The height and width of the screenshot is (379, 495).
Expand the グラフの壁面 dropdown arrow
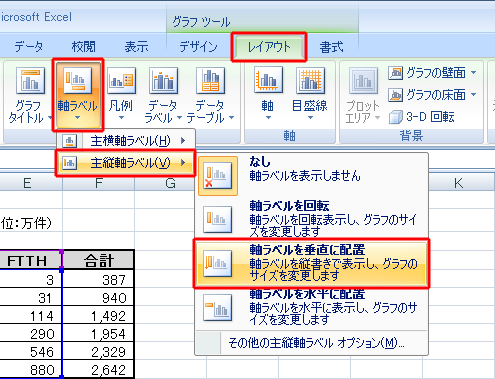click(x=474, y=72)
